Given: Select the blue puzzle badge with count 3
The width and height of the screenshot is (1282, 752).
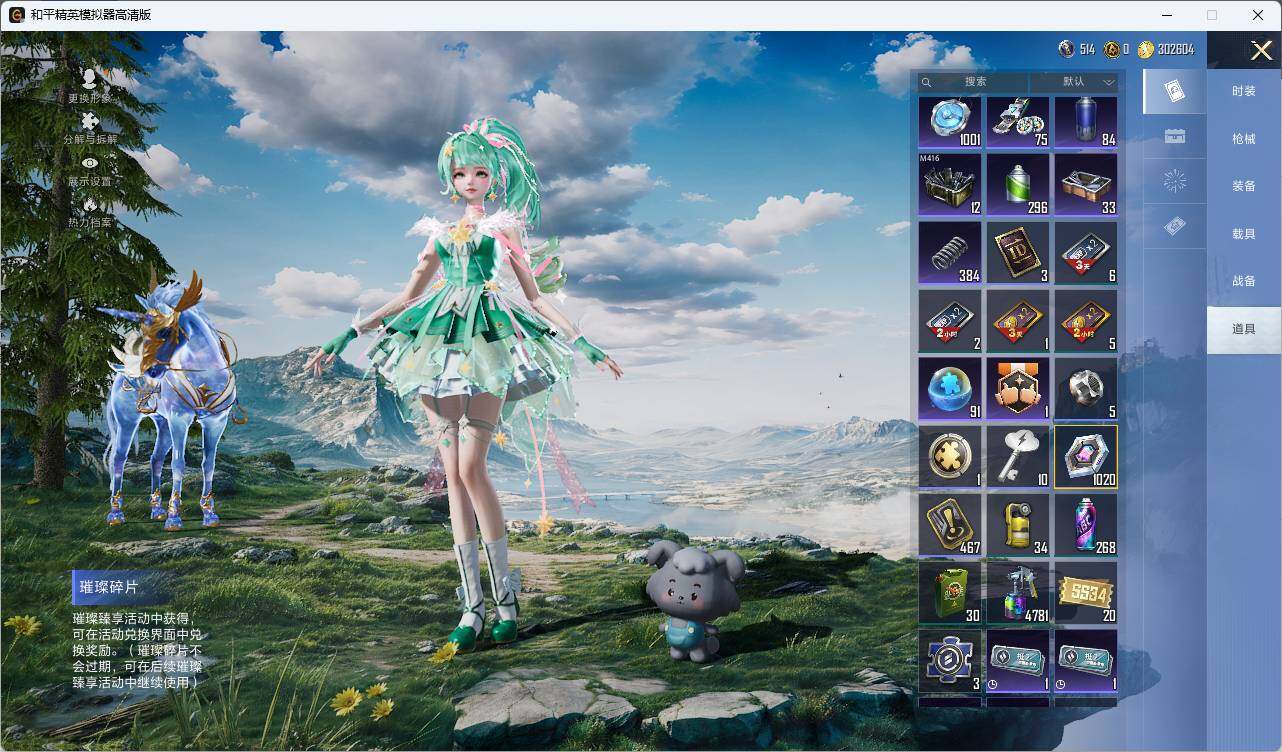Looking at the screenshot, I should [950, 660].
